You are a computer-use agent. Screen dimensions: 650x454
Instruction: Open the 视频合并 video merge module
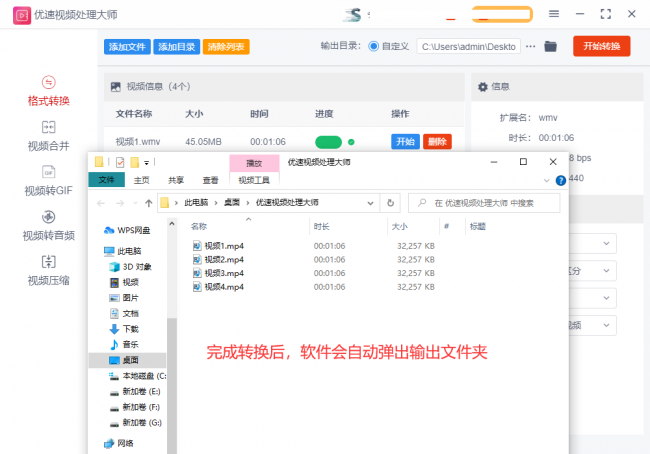coord(49,136)
